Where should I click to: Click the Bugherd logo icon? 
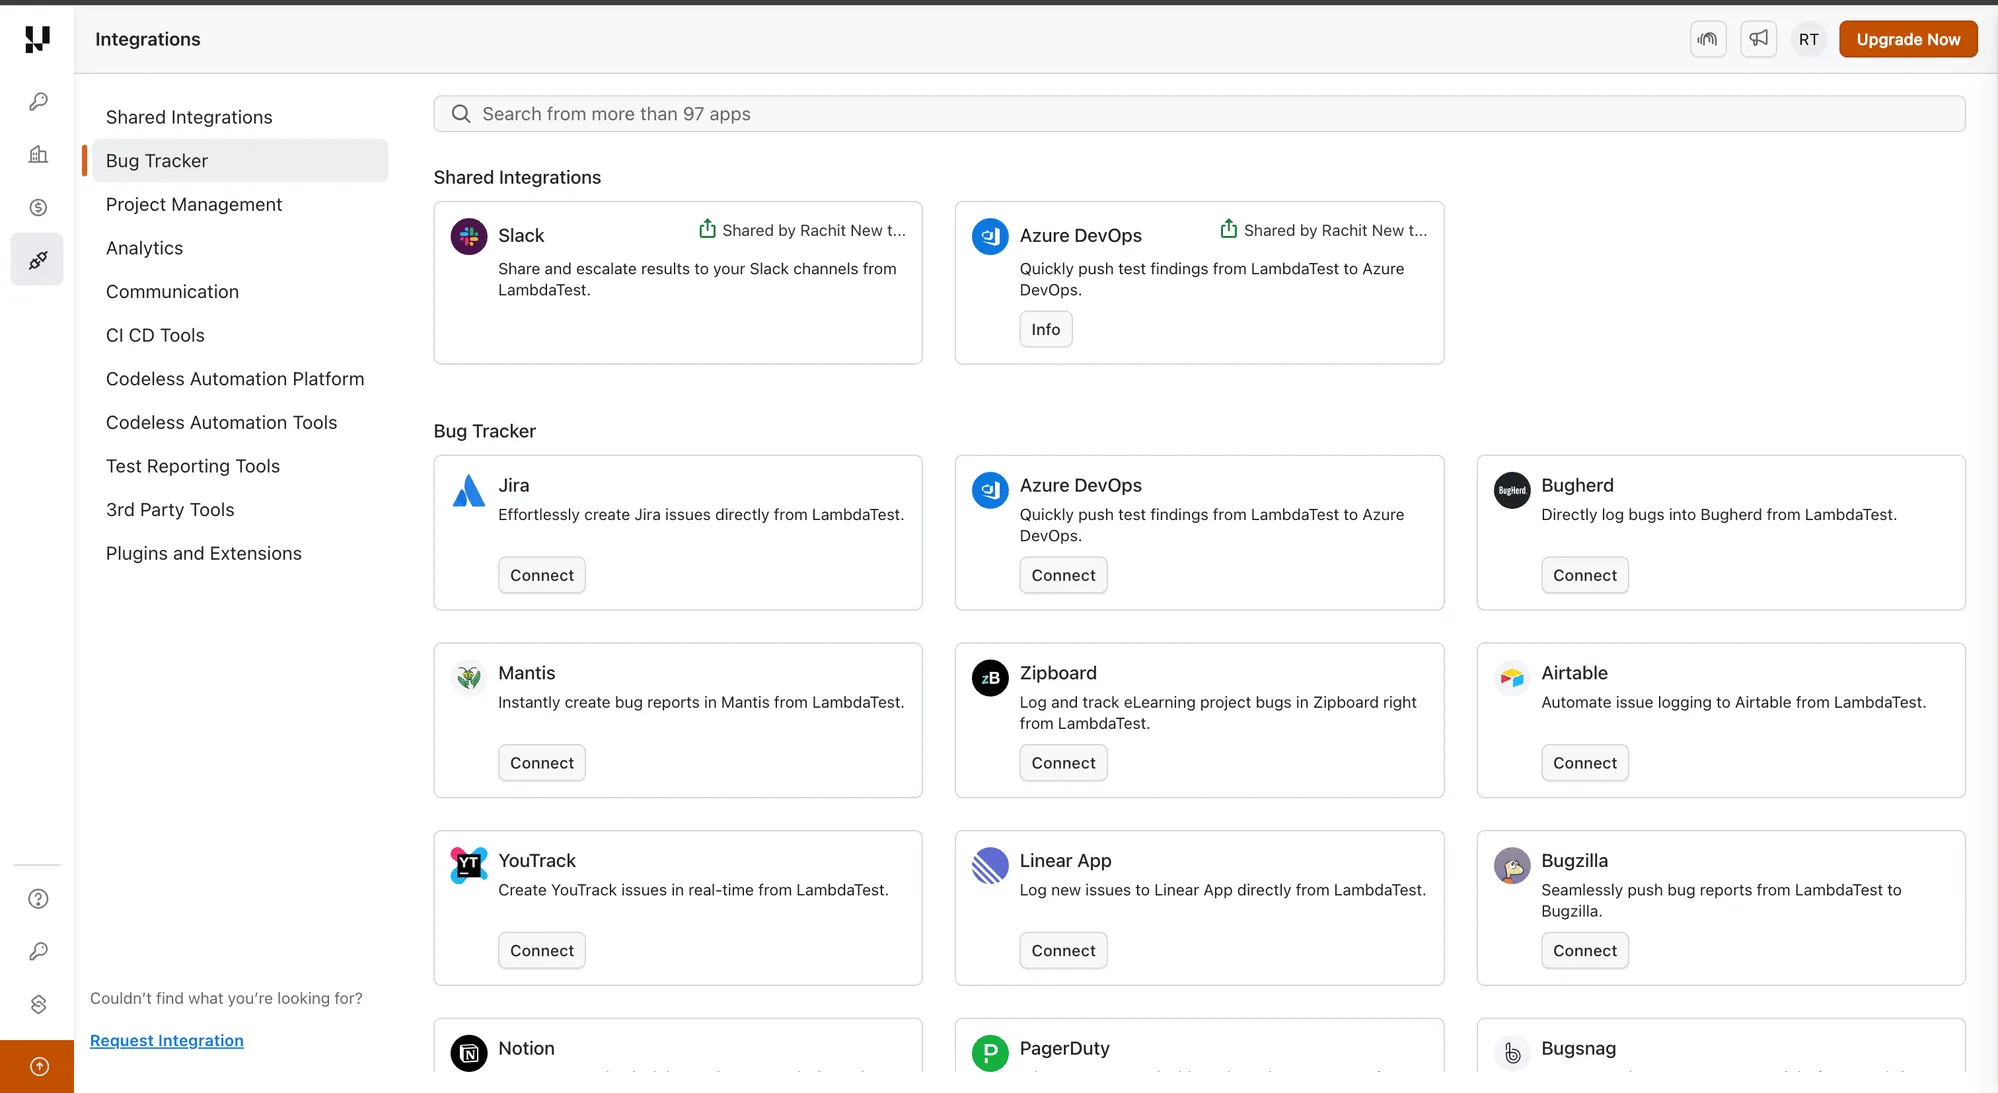1512,490
